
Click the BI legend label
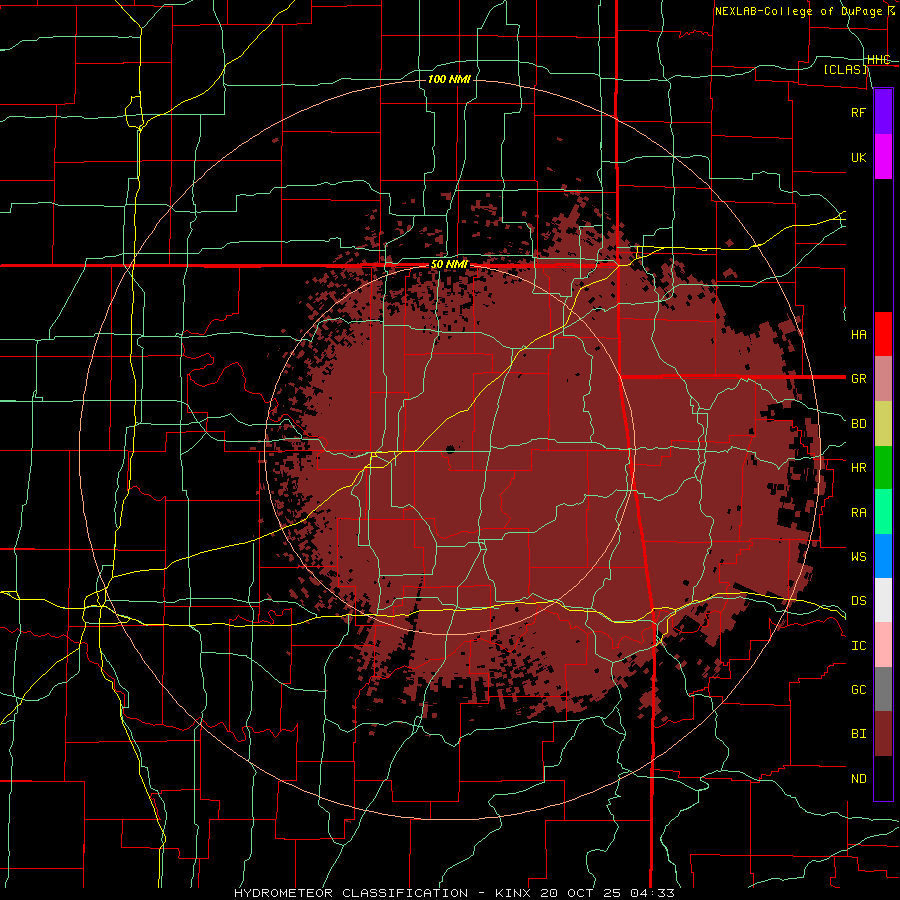(858, 734)
